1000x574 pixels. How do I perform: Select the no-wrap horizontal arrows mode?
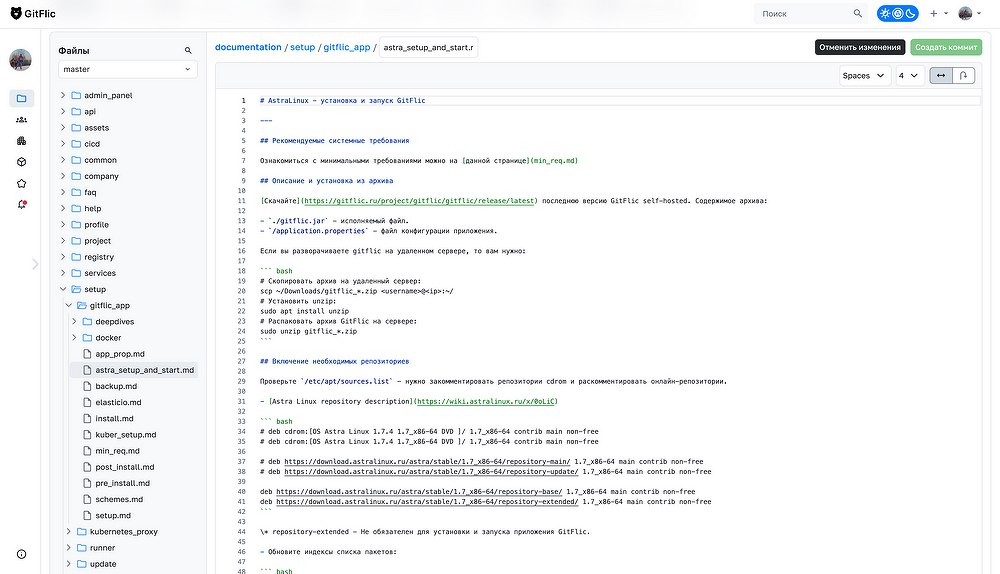(x=941, y=75)
